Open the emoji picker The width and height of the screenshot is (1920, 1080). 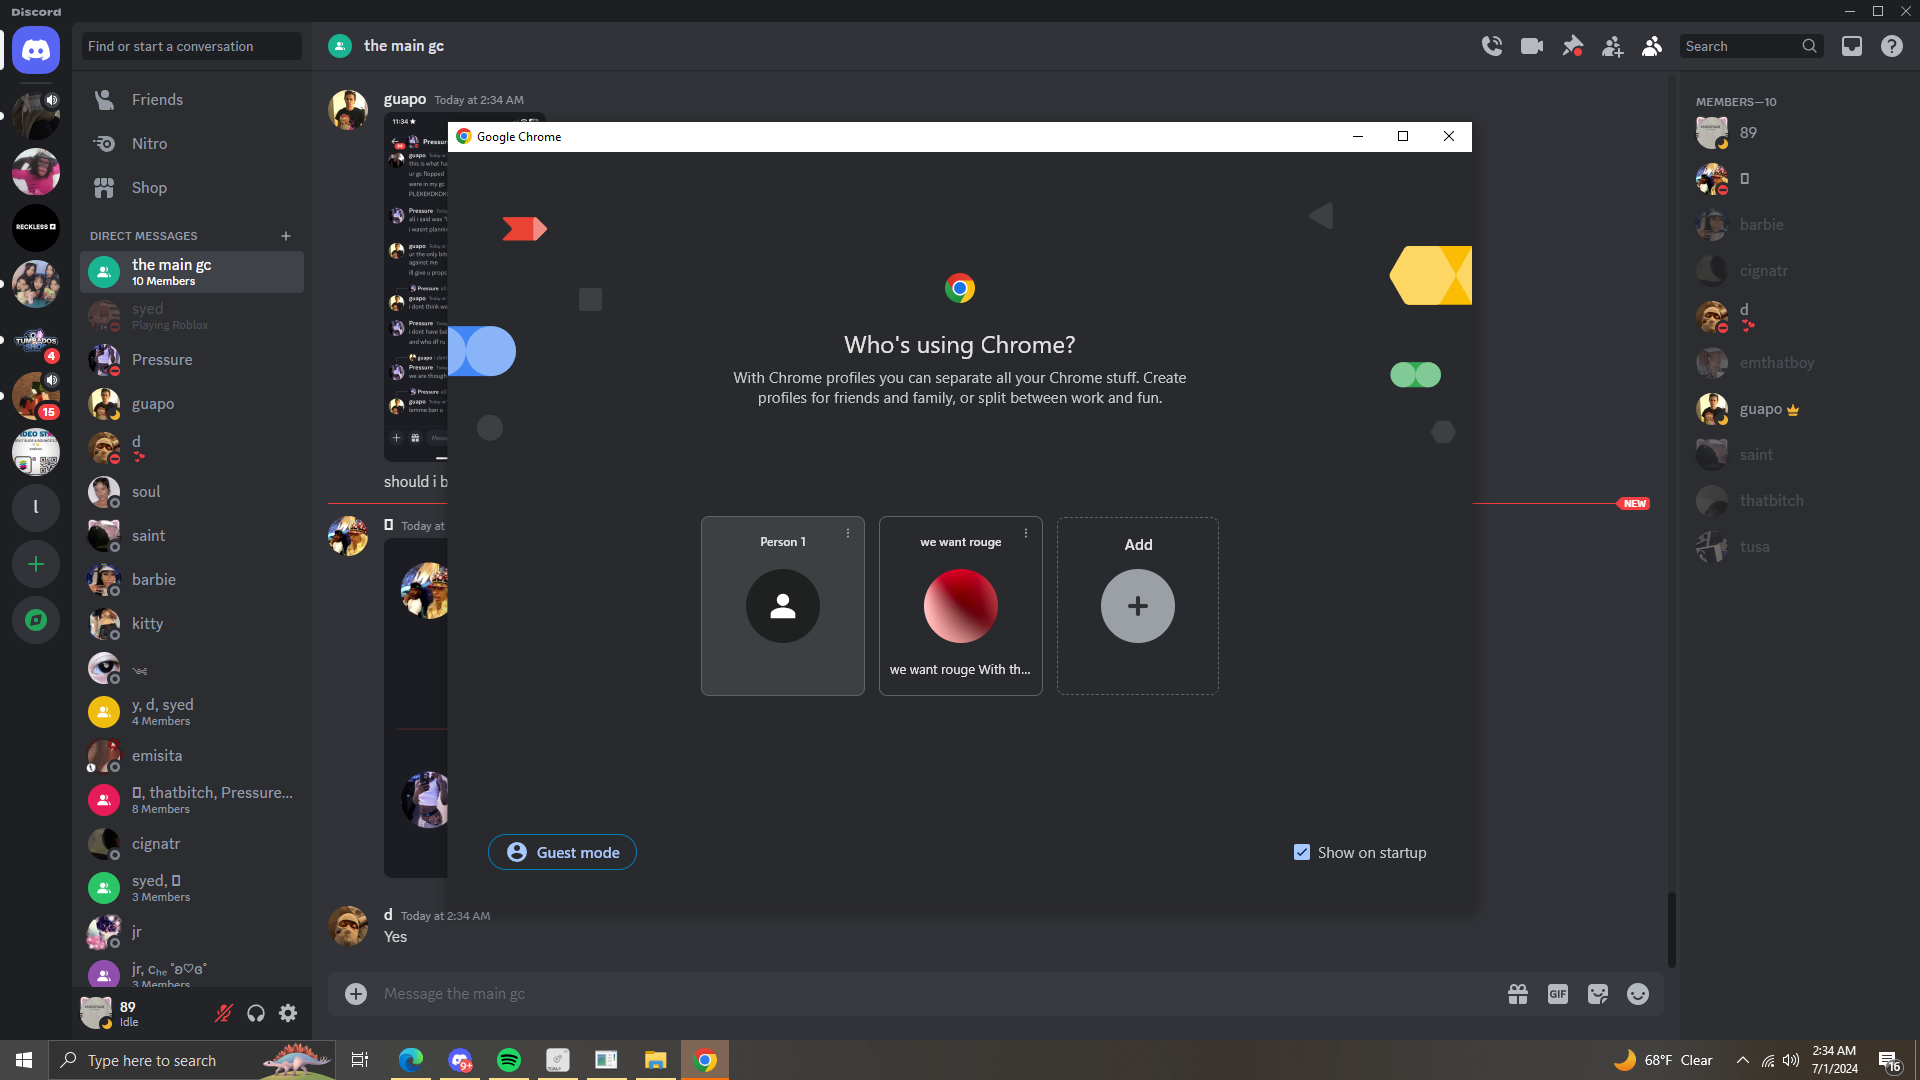[x=1638, y=993]
